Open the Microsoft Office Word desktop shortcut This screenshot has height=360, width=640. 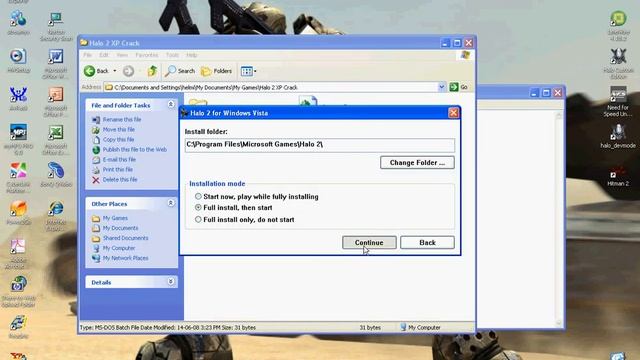pos(56,64)
